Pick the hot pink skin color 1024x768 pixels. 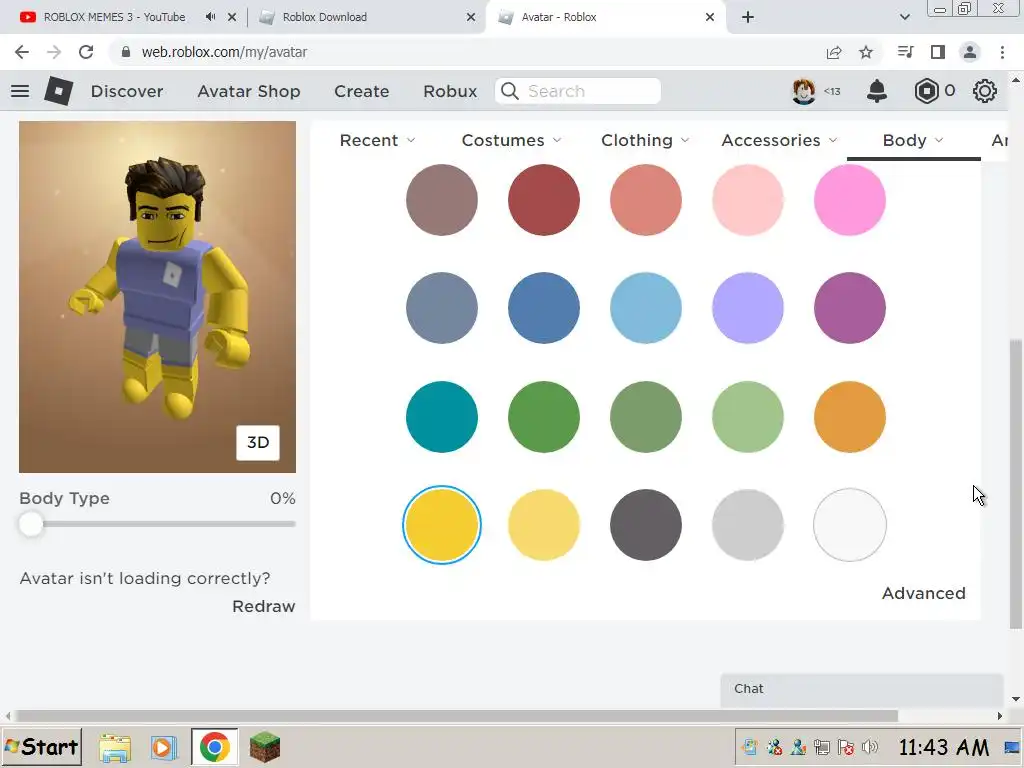point(850,200)
